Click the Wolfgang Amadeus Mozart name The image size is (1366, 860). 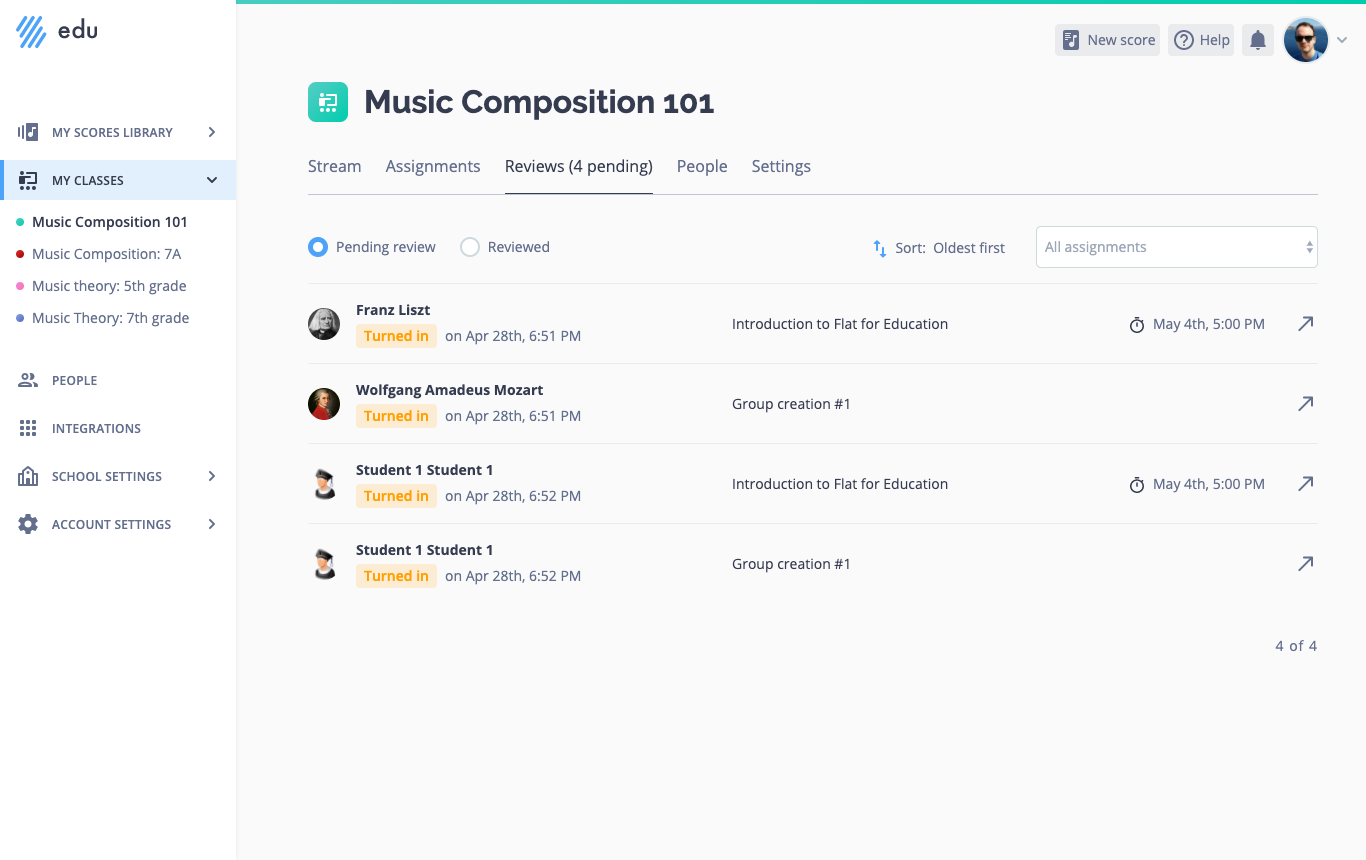point(450,390)
